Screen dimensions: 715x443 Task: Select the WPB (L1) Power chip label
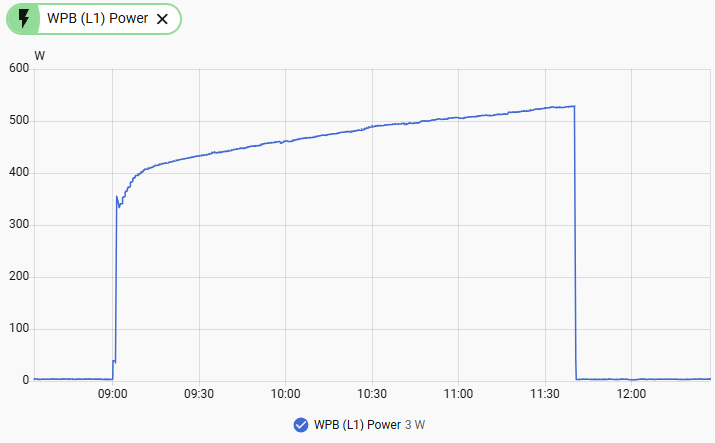[x=98, y=18]
